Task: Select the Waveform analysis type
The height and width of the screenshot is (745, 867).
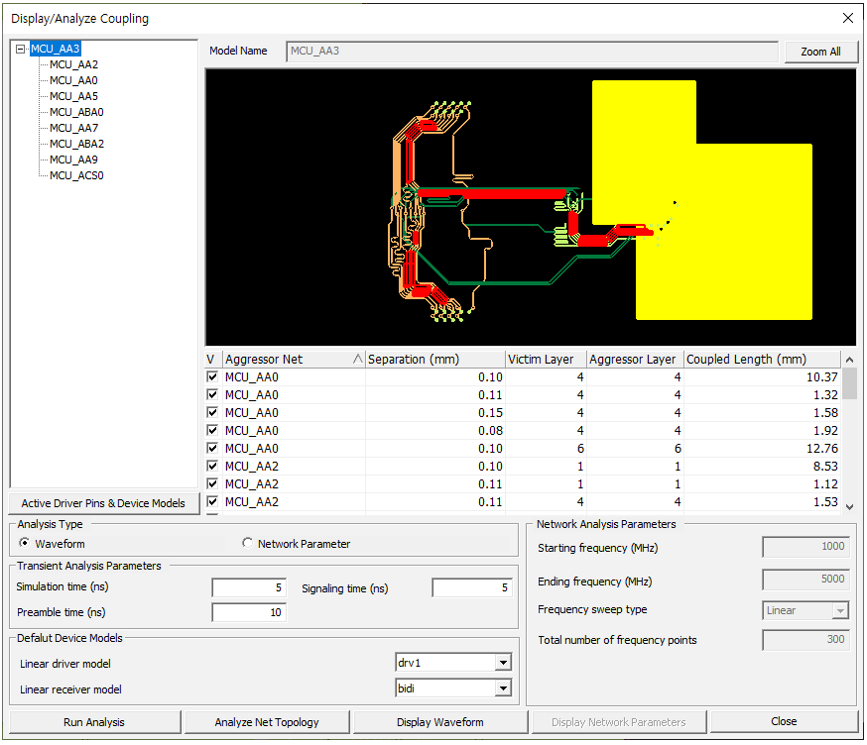Action: tap(25, 544)
